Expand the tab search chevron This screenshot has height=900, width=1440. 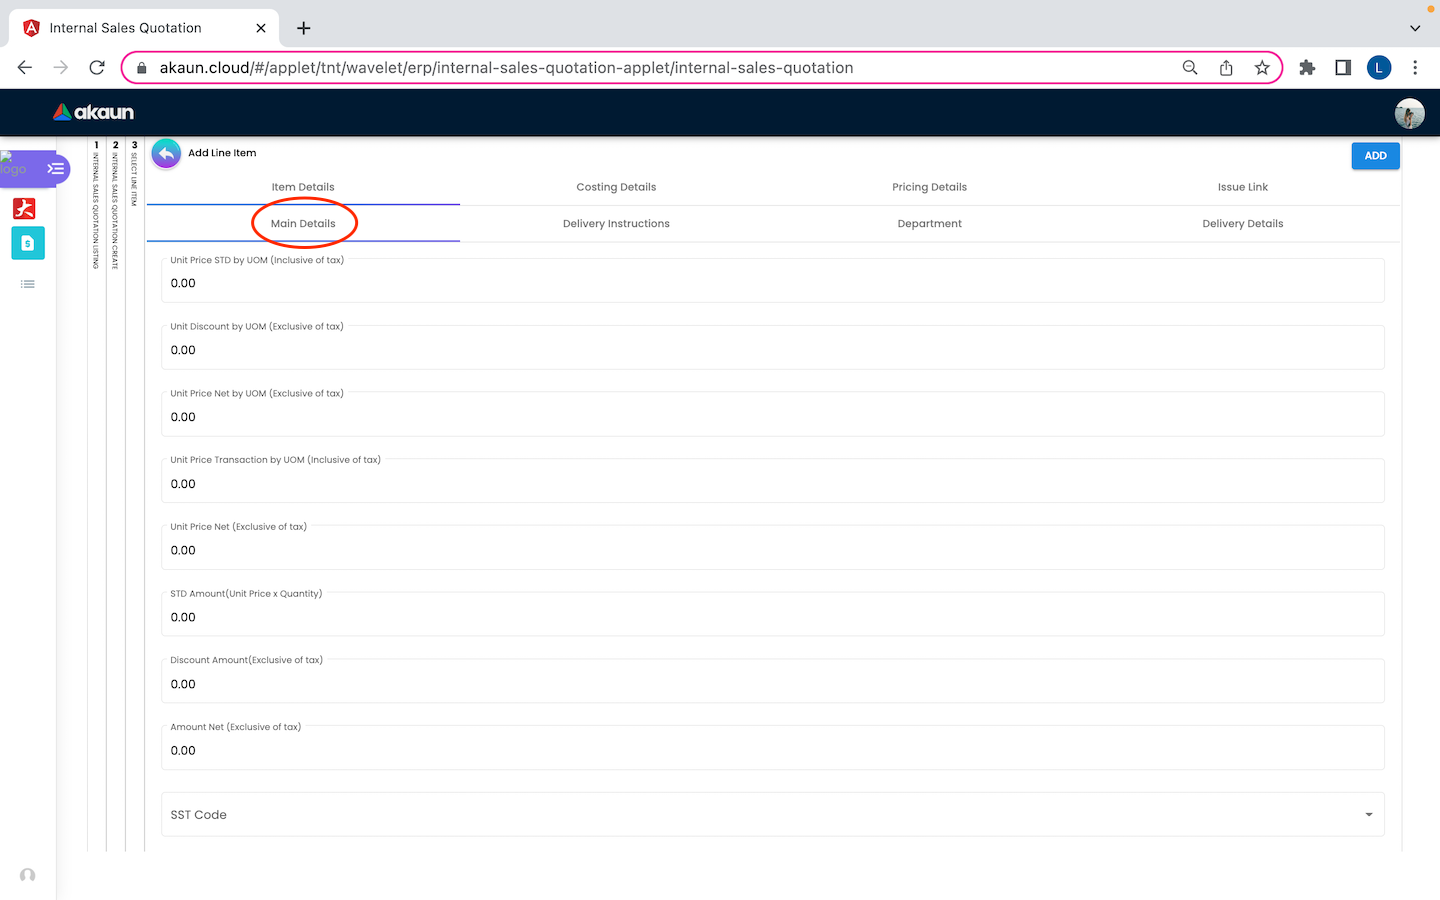pos(1414,28)
